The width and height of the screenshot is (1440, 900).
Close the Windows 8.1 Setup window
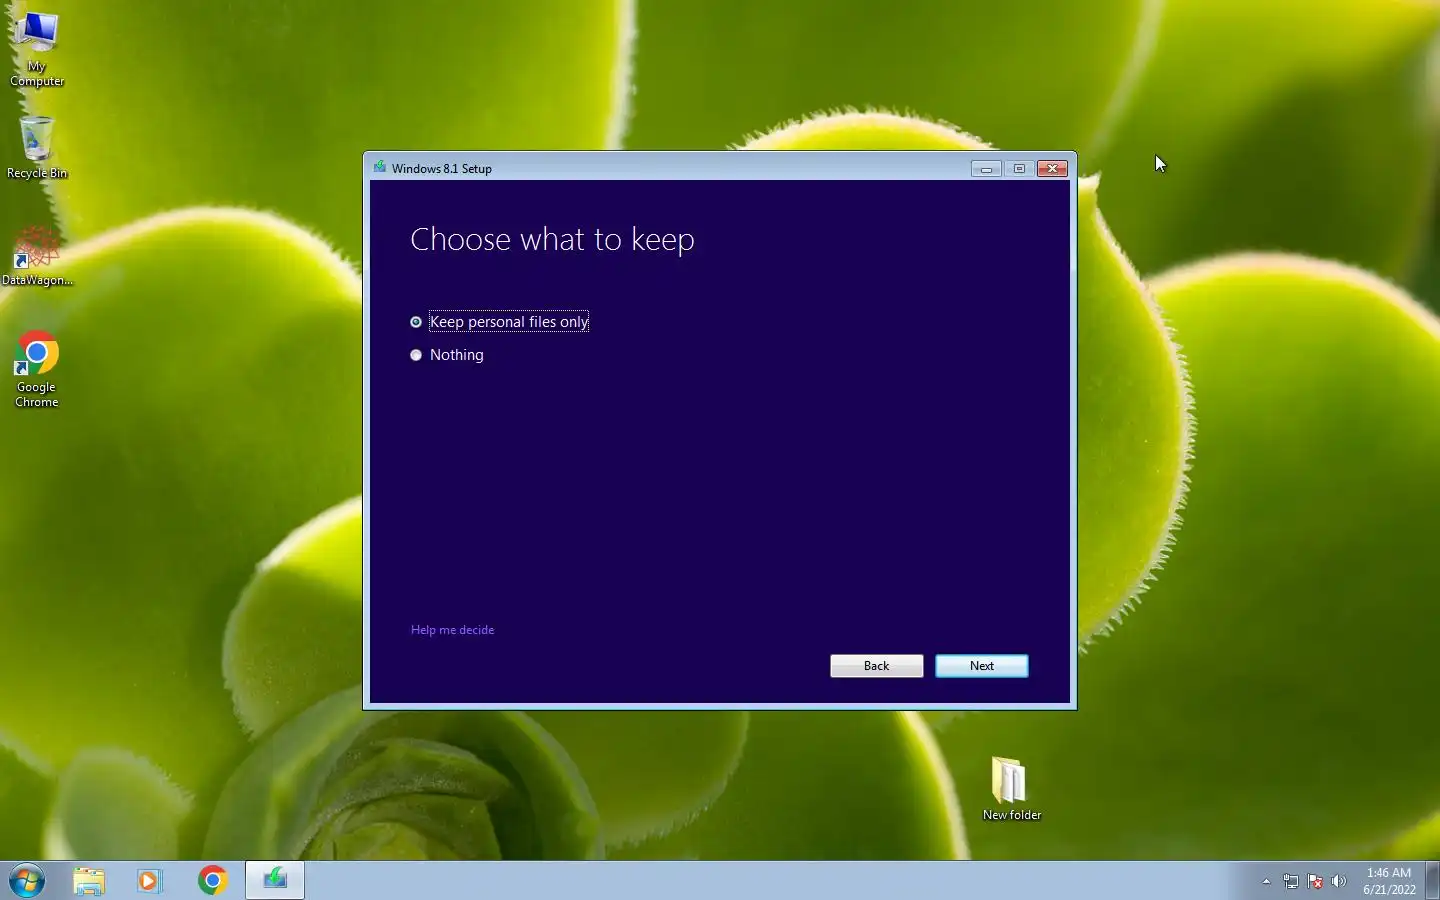[1053, 169]
